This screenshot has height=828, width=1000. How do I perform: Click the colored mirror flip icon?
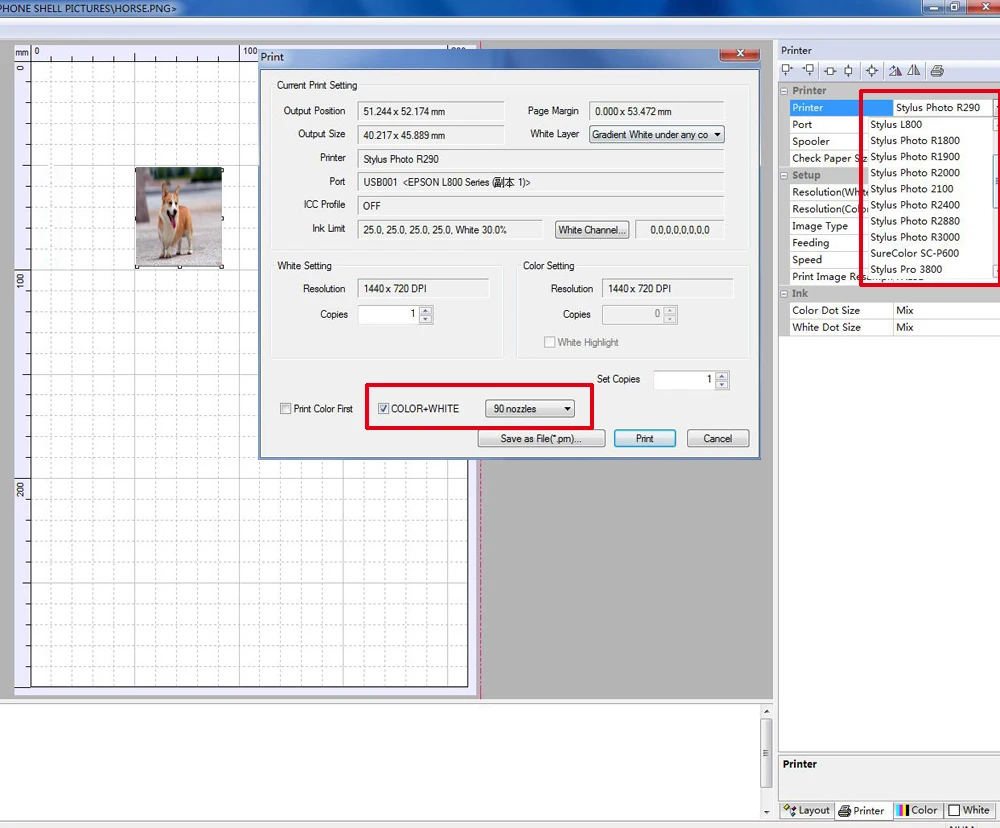pos(895,70)
